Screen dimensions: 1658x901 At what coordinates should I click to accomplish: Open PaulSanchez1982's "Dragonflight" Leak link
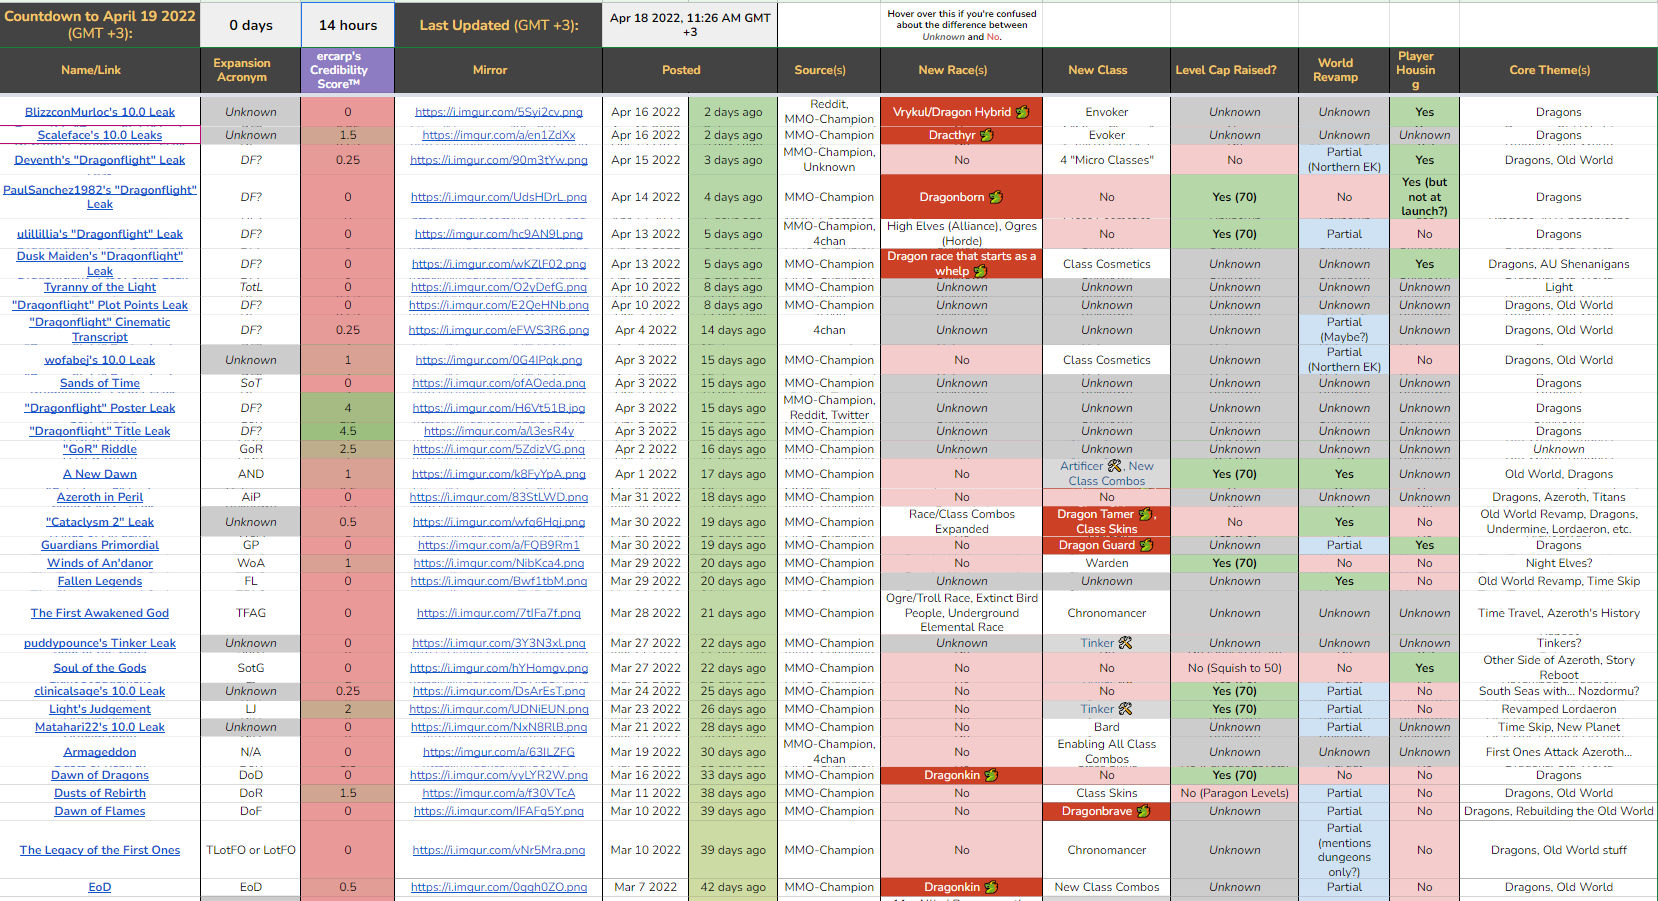(100, 197)
